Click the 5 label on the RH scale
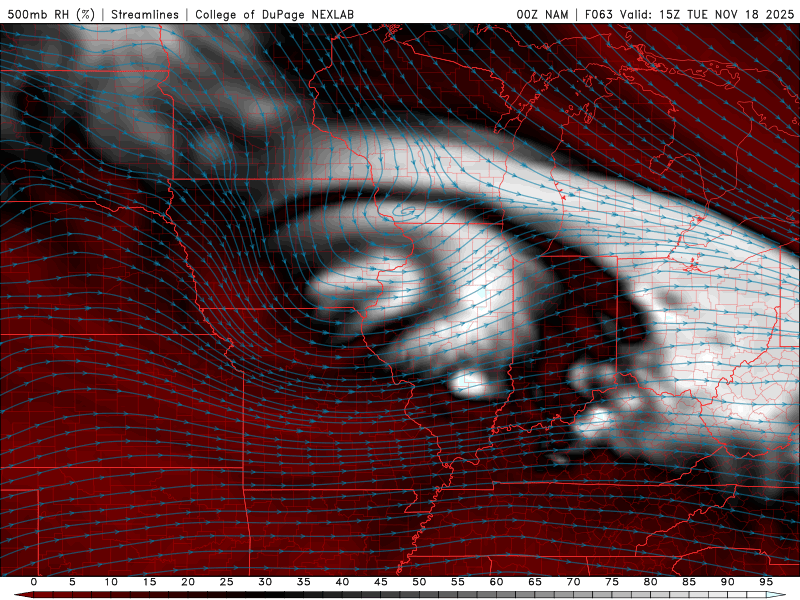Image resolution: width=800 pixels, height=600 pixels. click(72, 582)
